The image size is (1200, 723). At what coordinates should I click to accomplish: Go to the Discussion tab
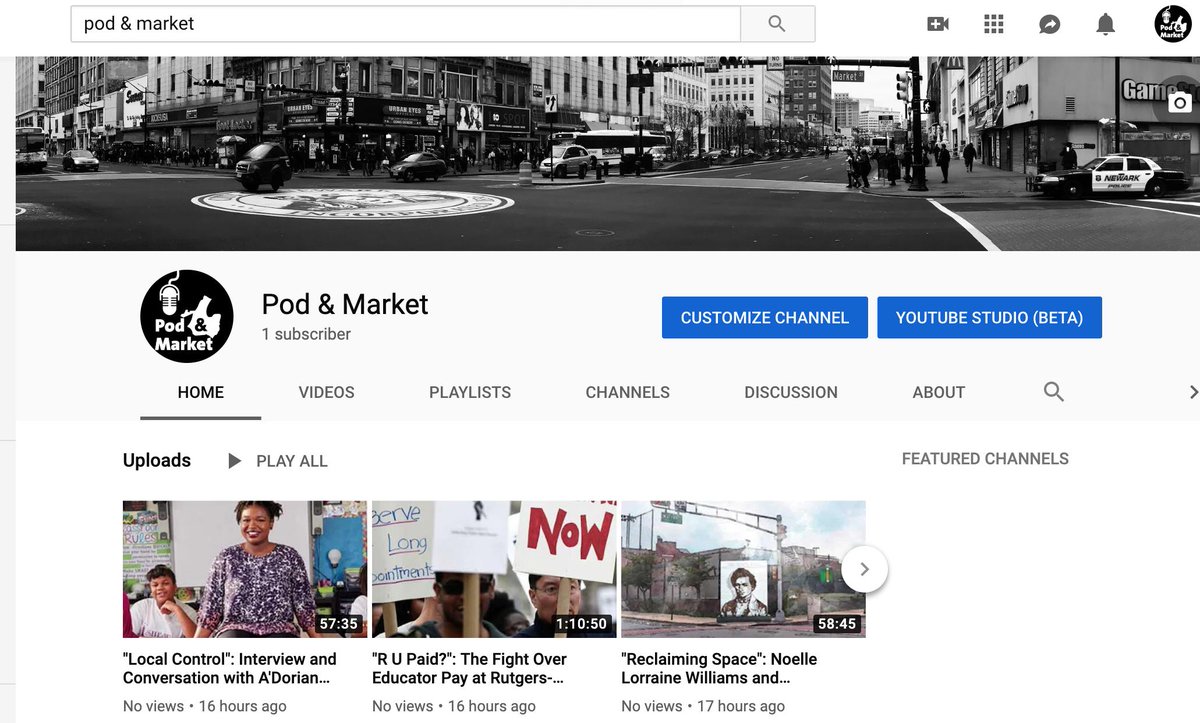pyautogui.click(x=791, y=392)
